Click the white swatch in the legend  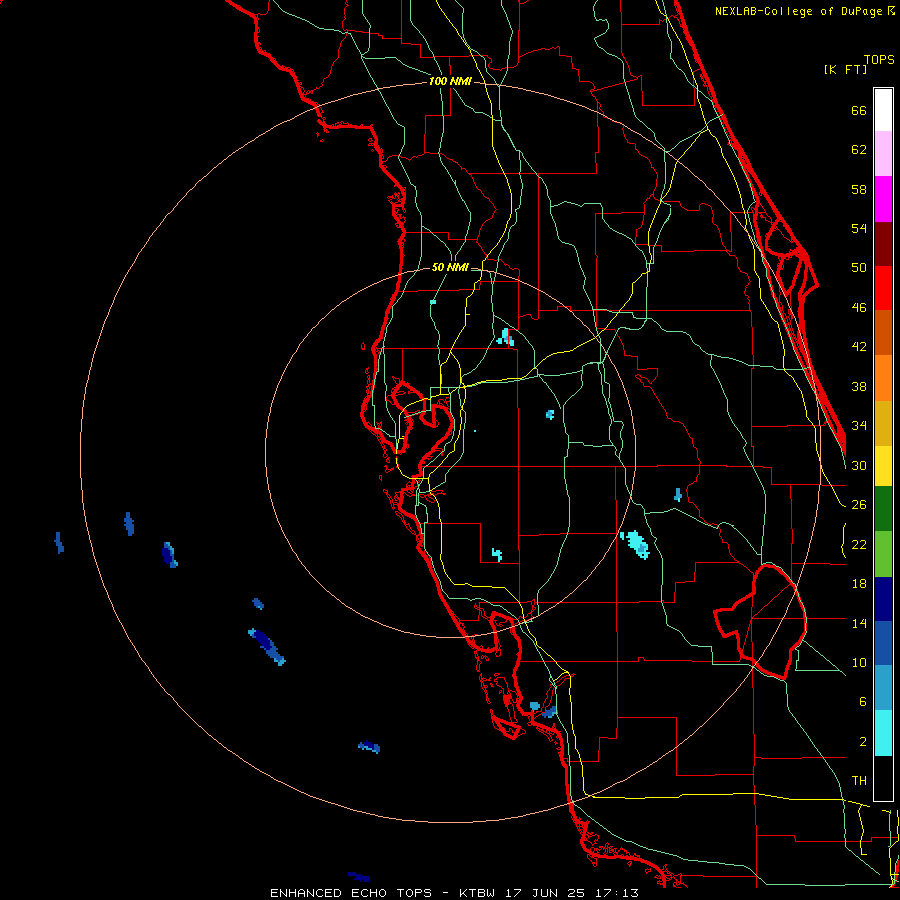883,110
